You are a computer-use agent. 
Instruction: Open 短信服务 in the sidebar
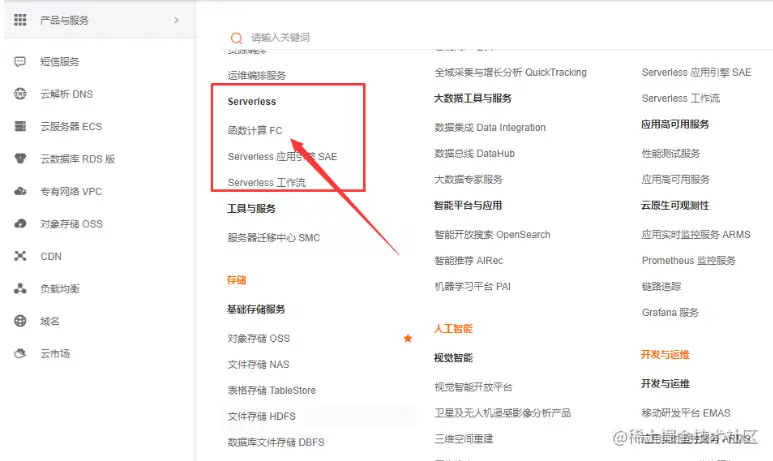click(x=60, y=62)
